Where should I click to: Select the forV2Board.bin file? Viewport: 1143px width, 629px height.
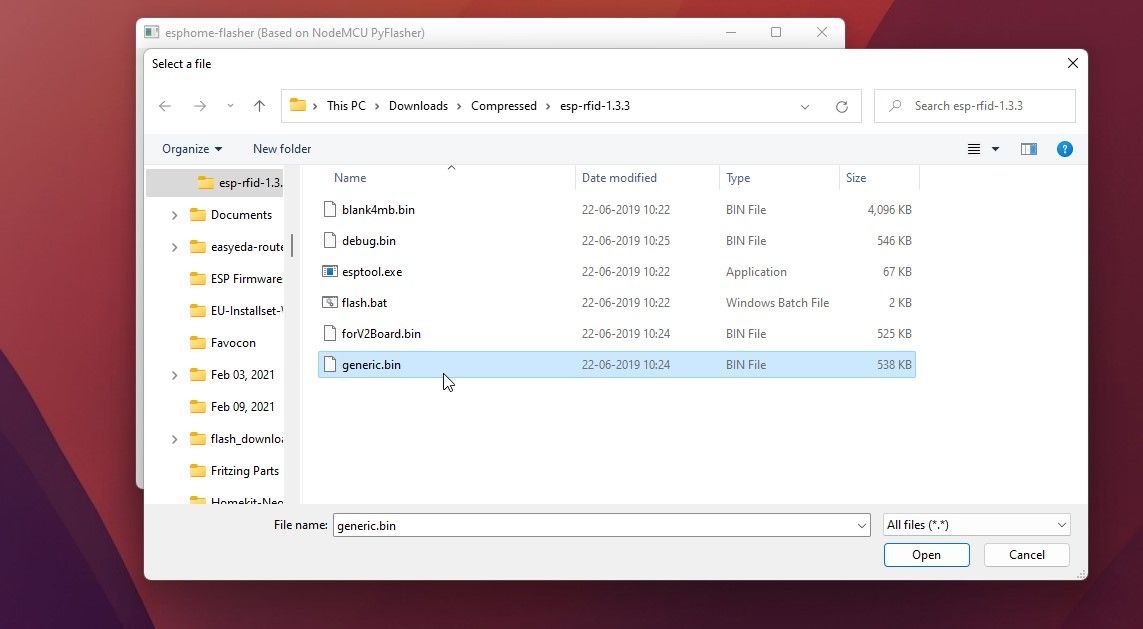pyautogui.click(x=617, y=334)
